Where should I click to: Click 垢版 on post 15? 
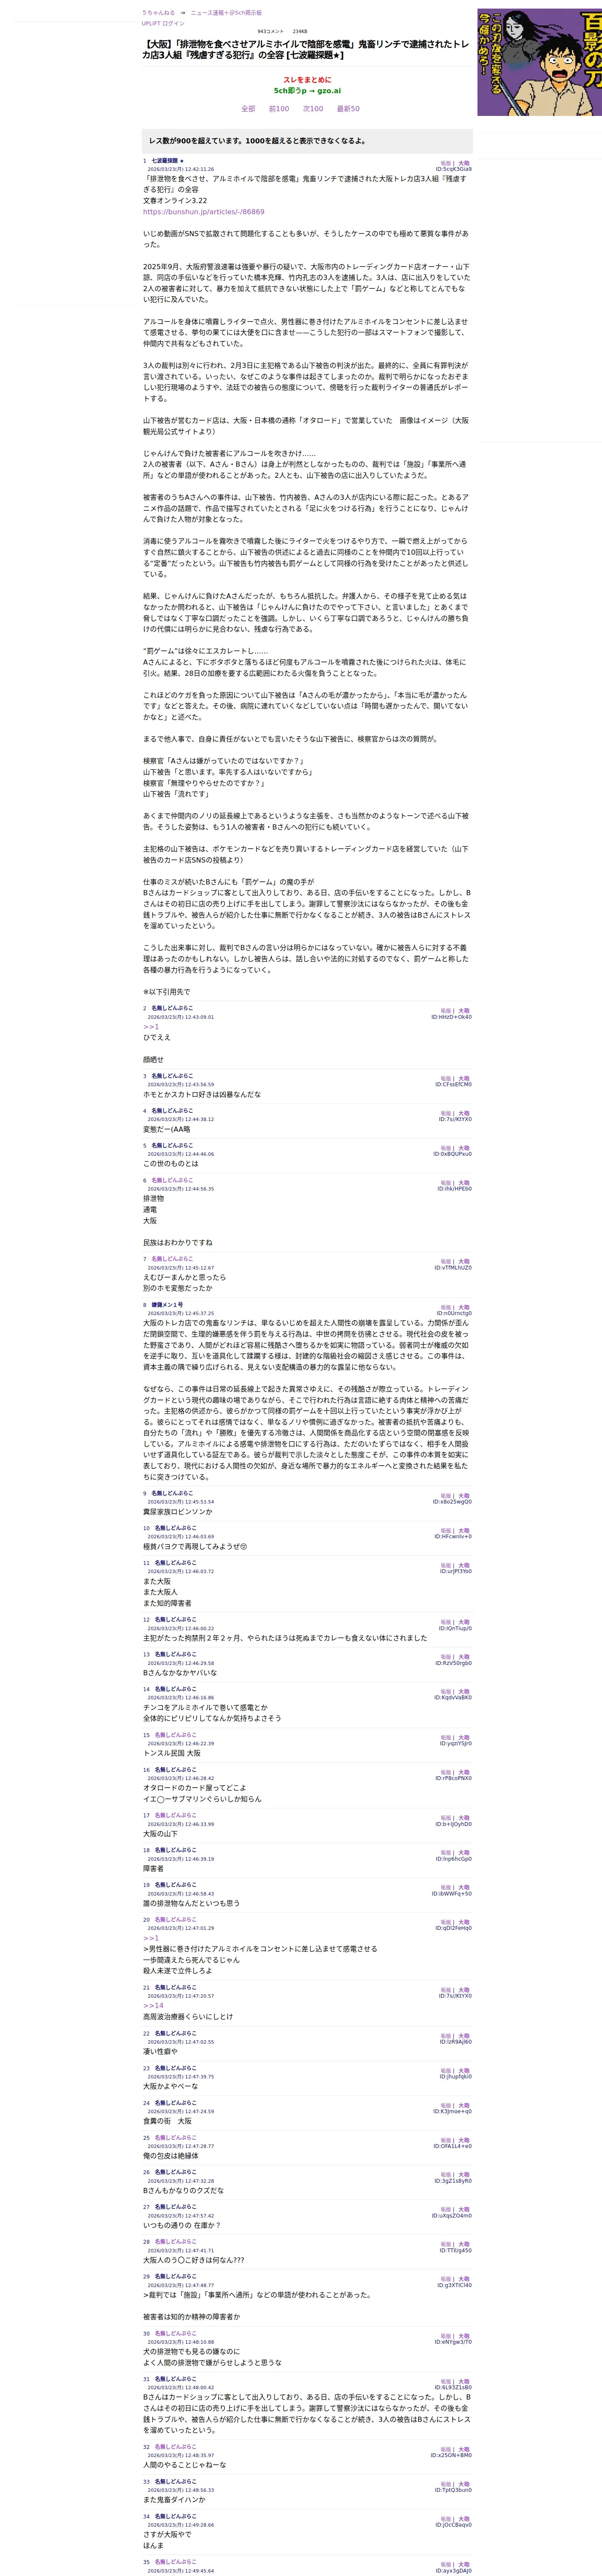tap(446, 1738)
